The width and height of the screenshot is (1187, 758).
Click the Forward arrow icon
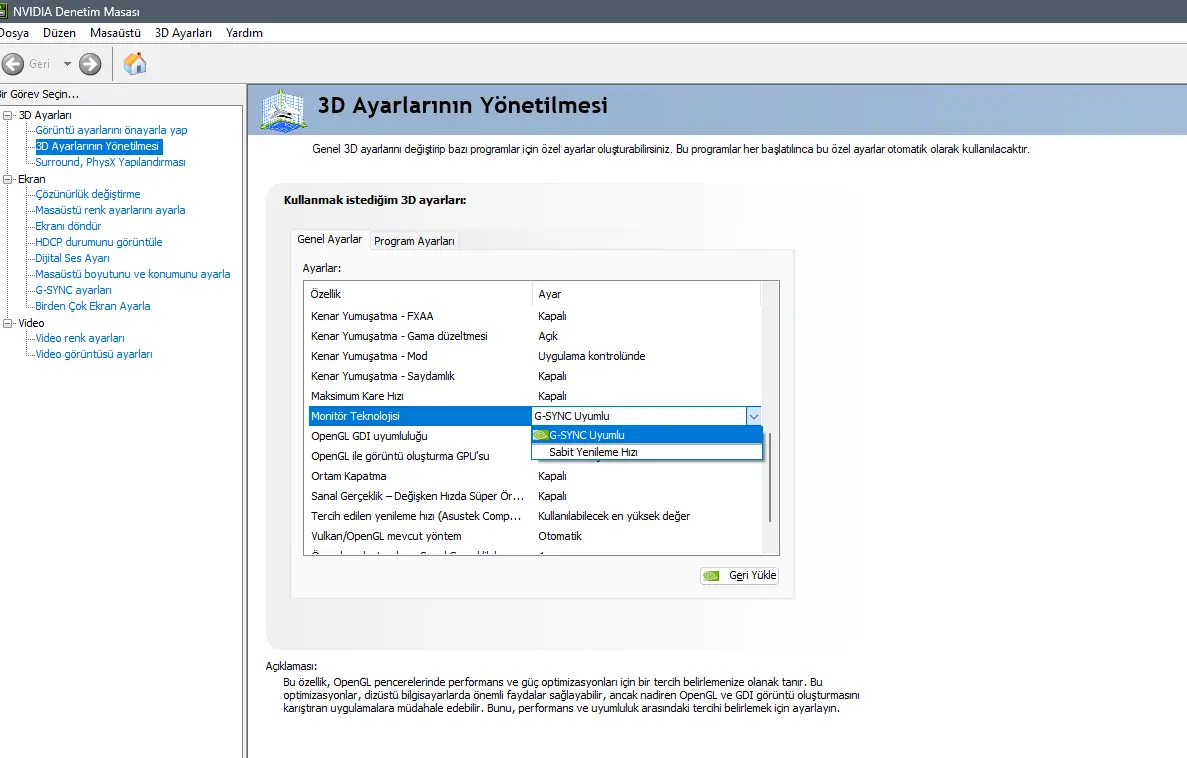point(90,64)
